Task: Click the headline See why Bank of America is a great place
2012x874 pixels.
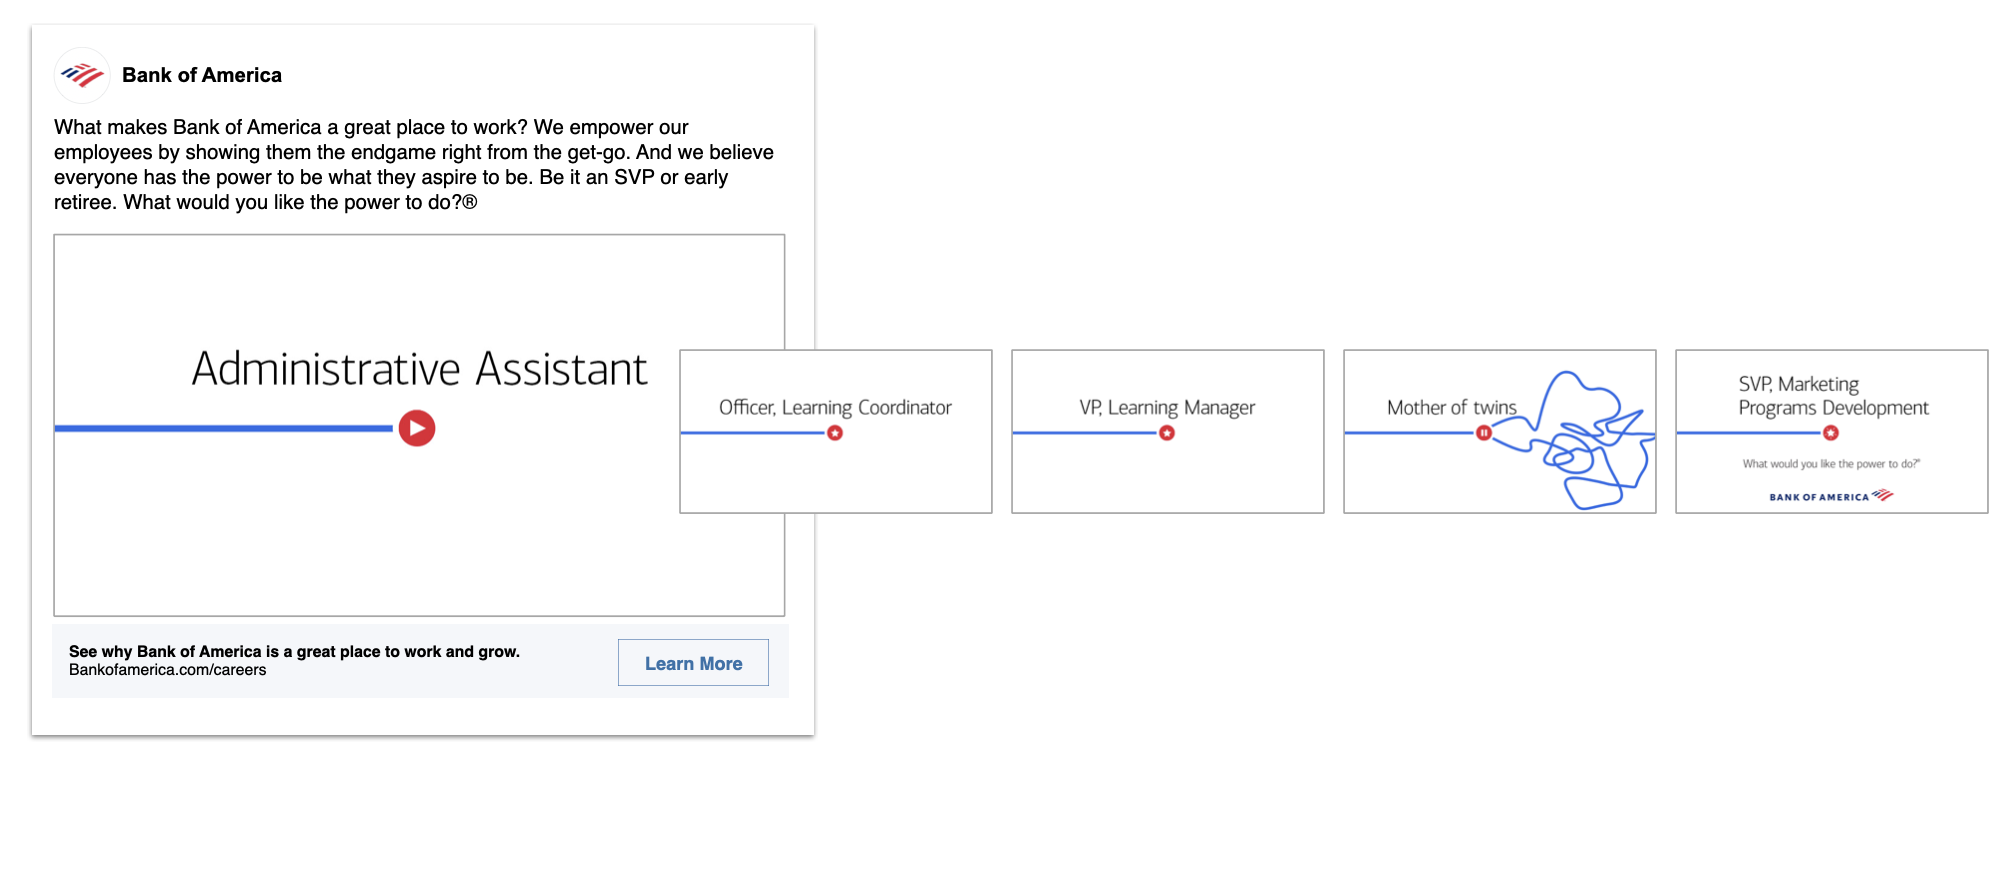Action: (294, 651)
